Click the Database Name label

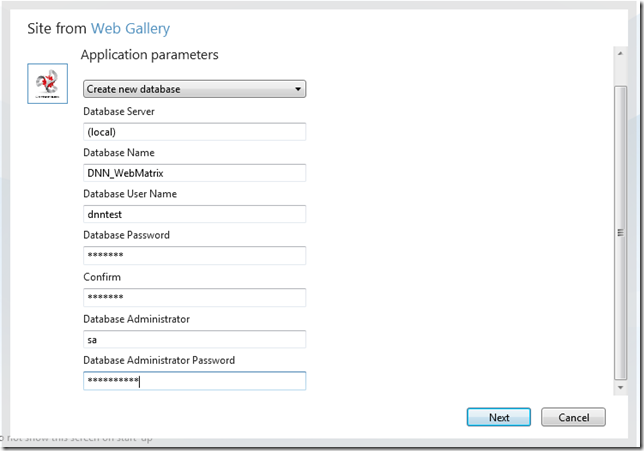(119, 152)
